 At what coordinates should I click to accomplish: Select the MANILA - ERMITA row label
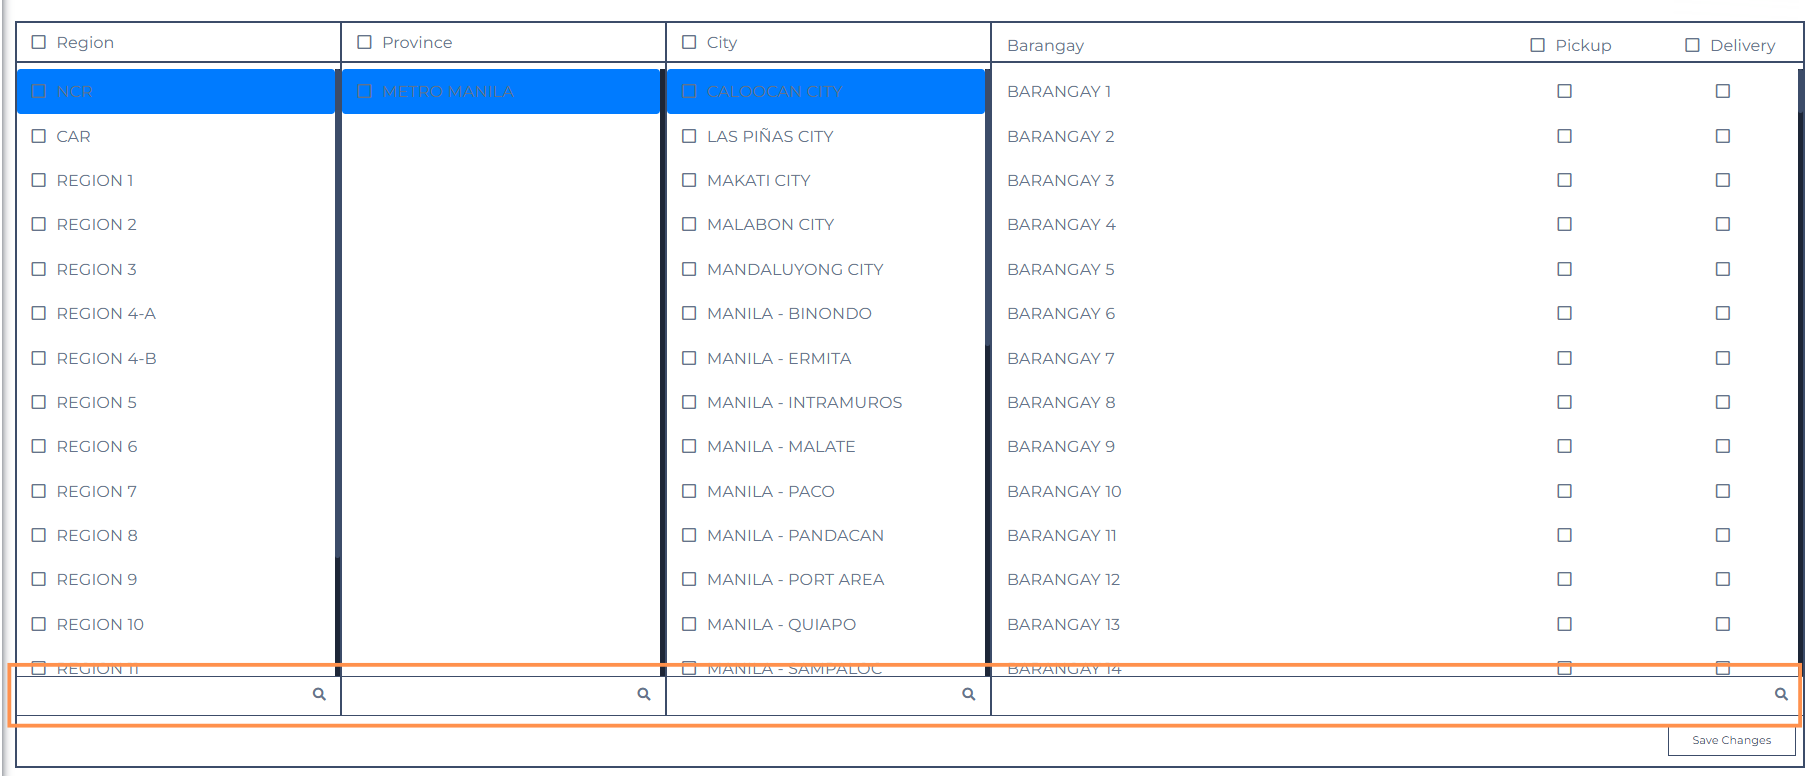click(779, 358)
